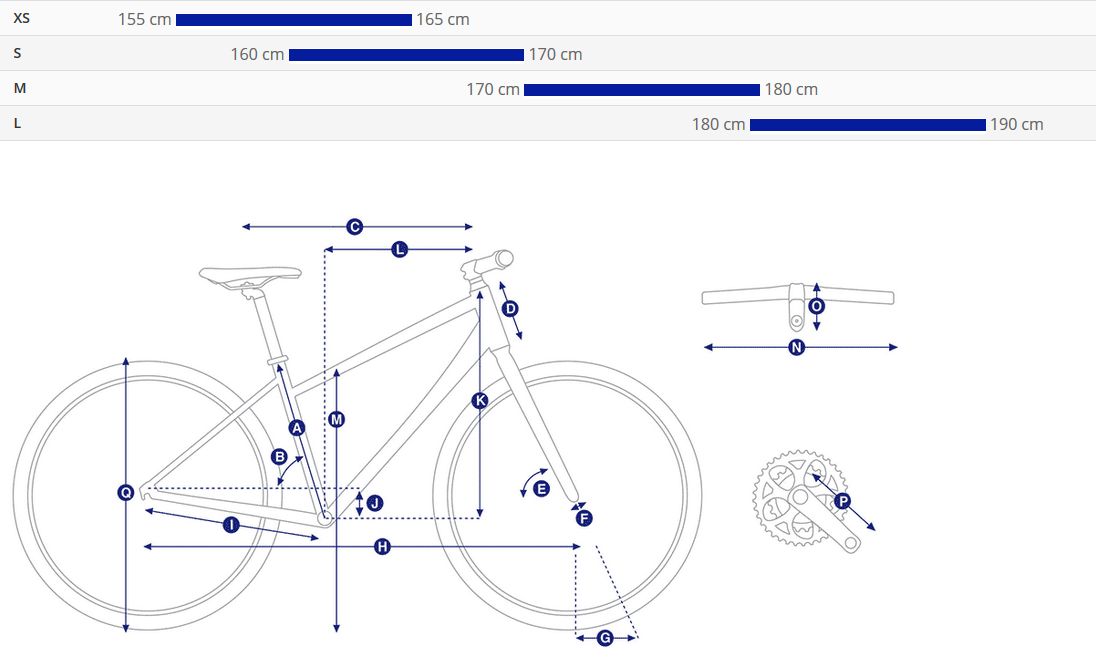Click the D head tube marker
The height and width of the screenshot is (658, 1096).
tap(510, 308)
